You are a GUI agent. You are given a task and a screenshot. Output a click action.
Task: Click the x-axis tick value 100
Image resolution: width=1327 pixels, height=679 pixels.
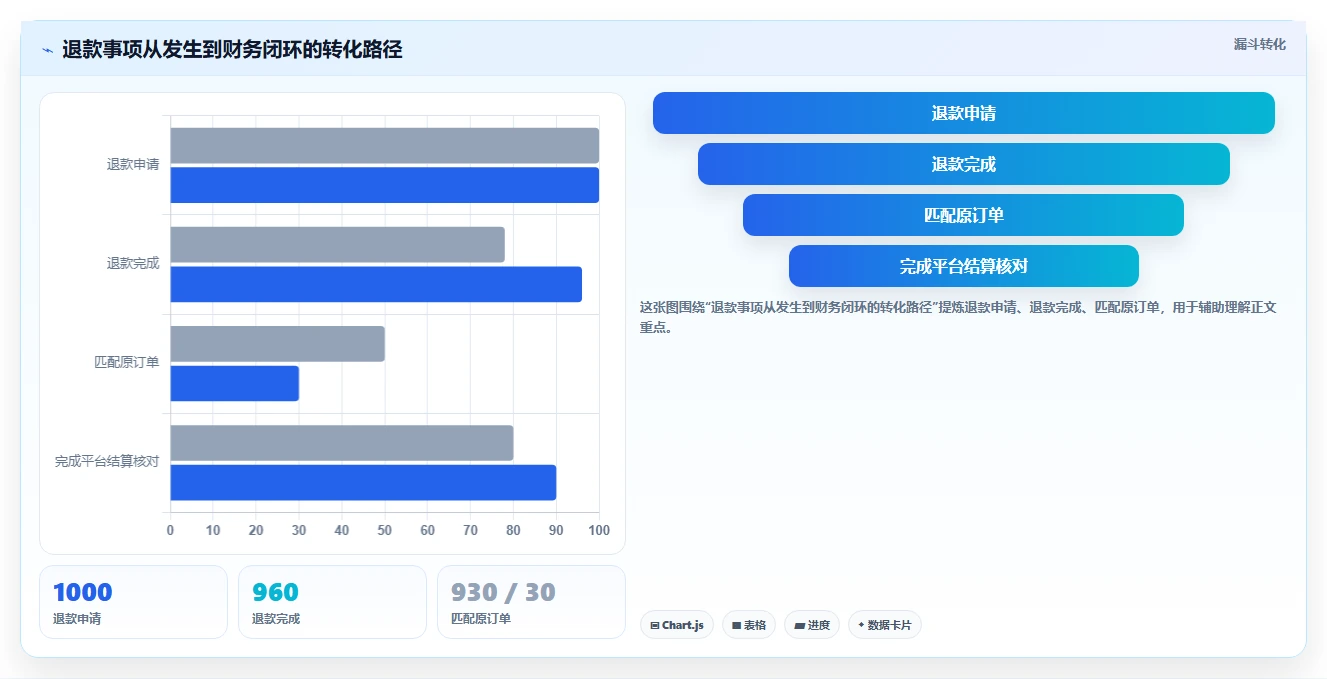pos(599,530)
